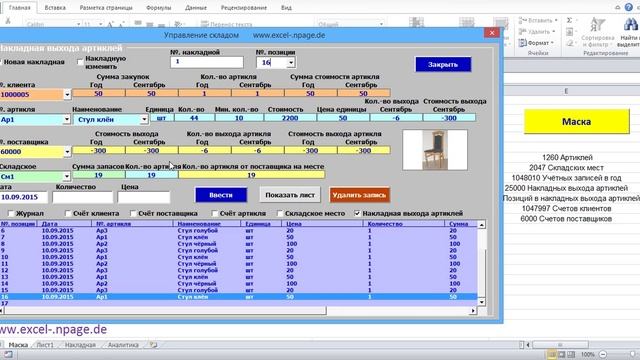Image resolution: width=640 pixels, height=360 pixels.
Task: Click the Количество input field
Action: tap(82, 197)
